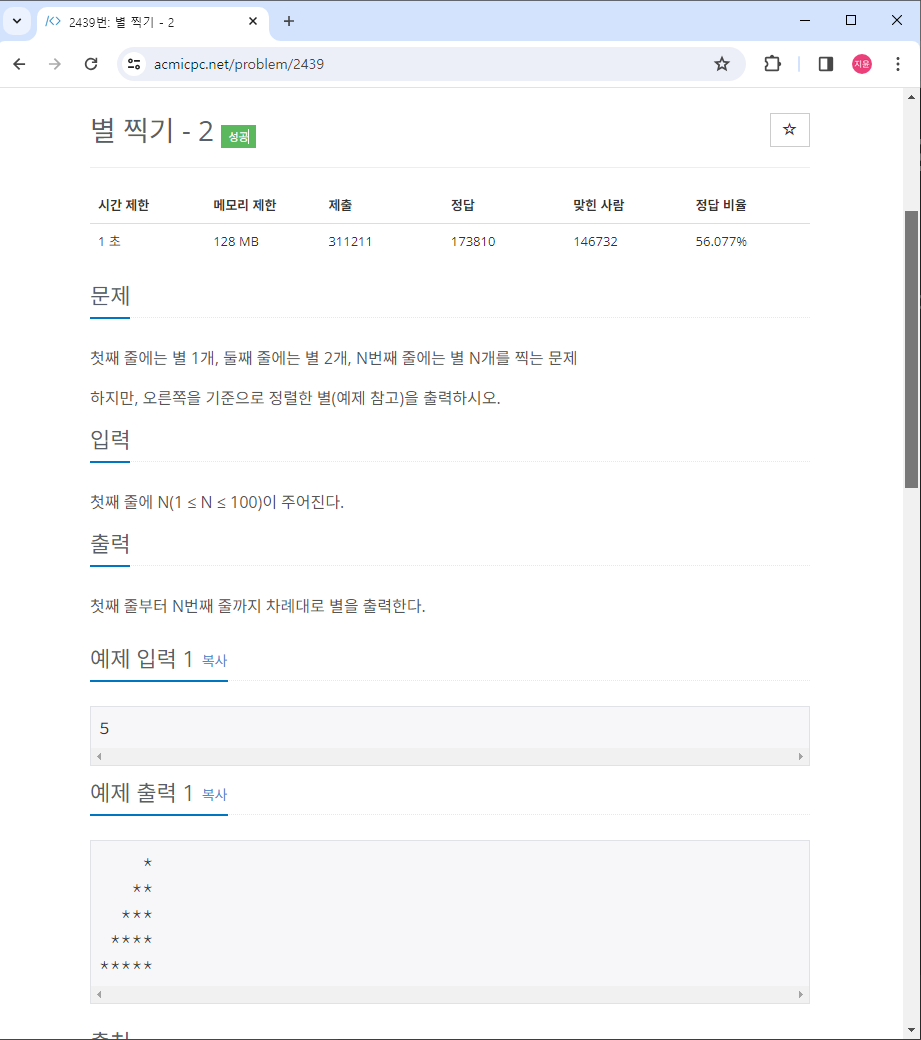Click the 예제 출력 1 heading

click(141, 793)
